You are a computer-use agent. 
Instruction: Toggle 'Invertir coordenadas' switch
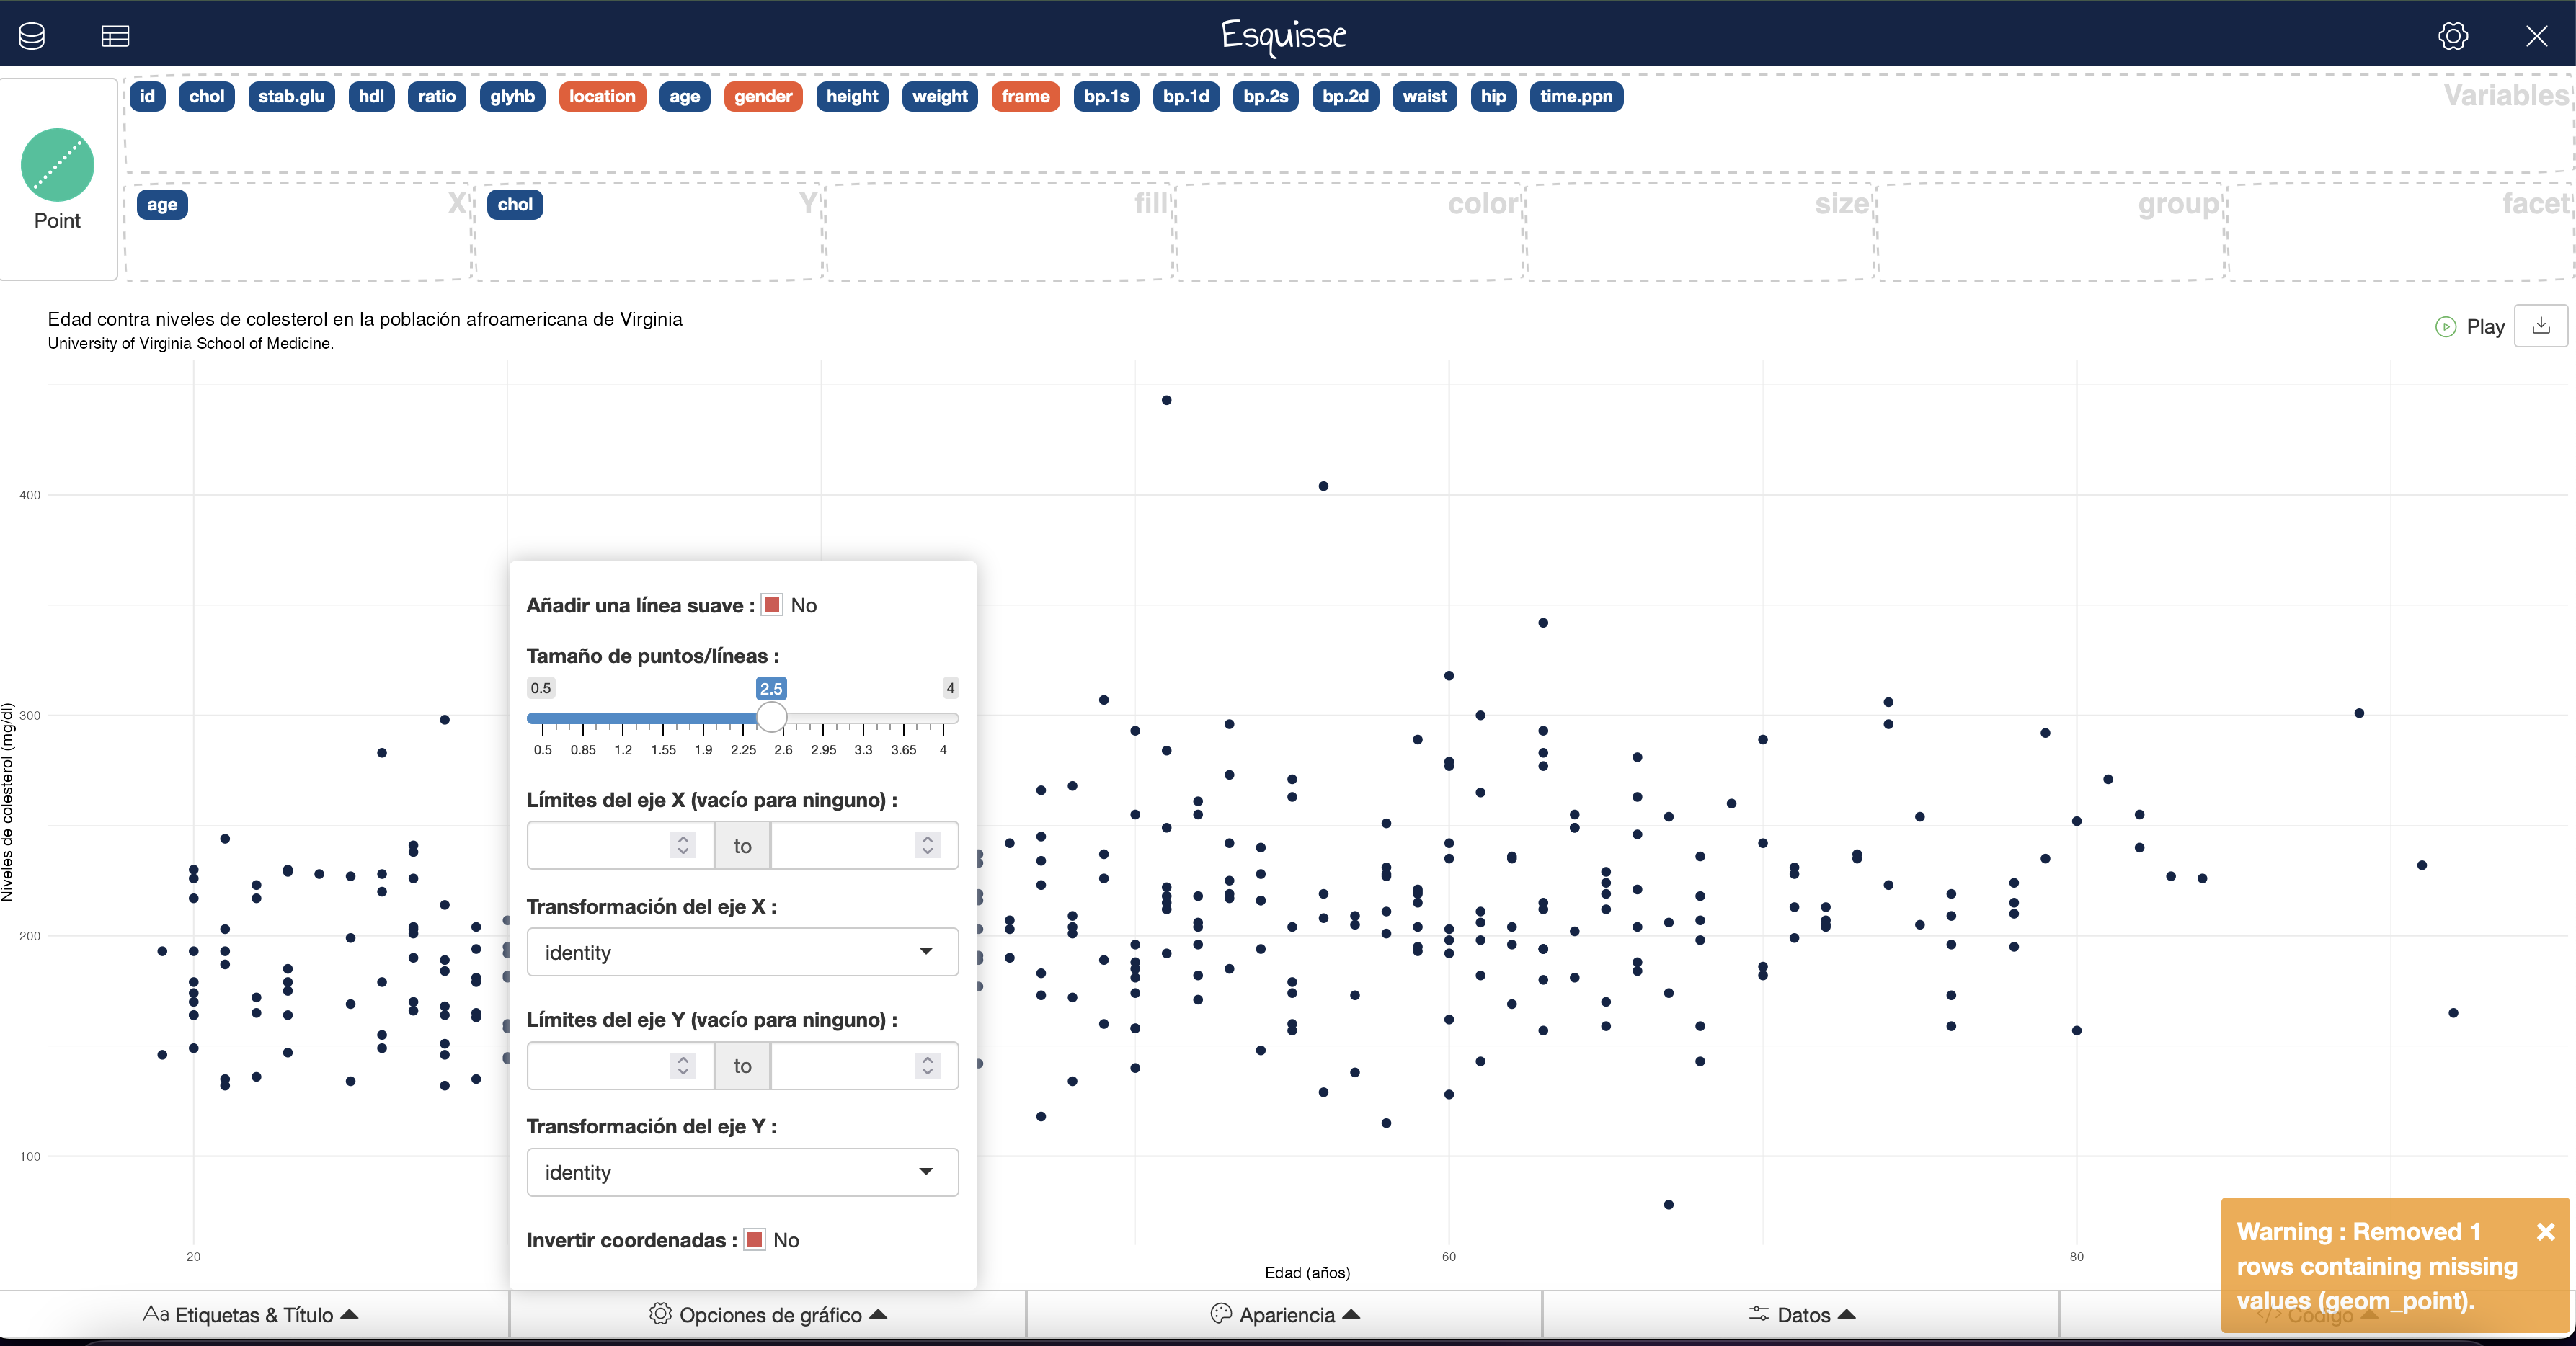coord(755,1240)
